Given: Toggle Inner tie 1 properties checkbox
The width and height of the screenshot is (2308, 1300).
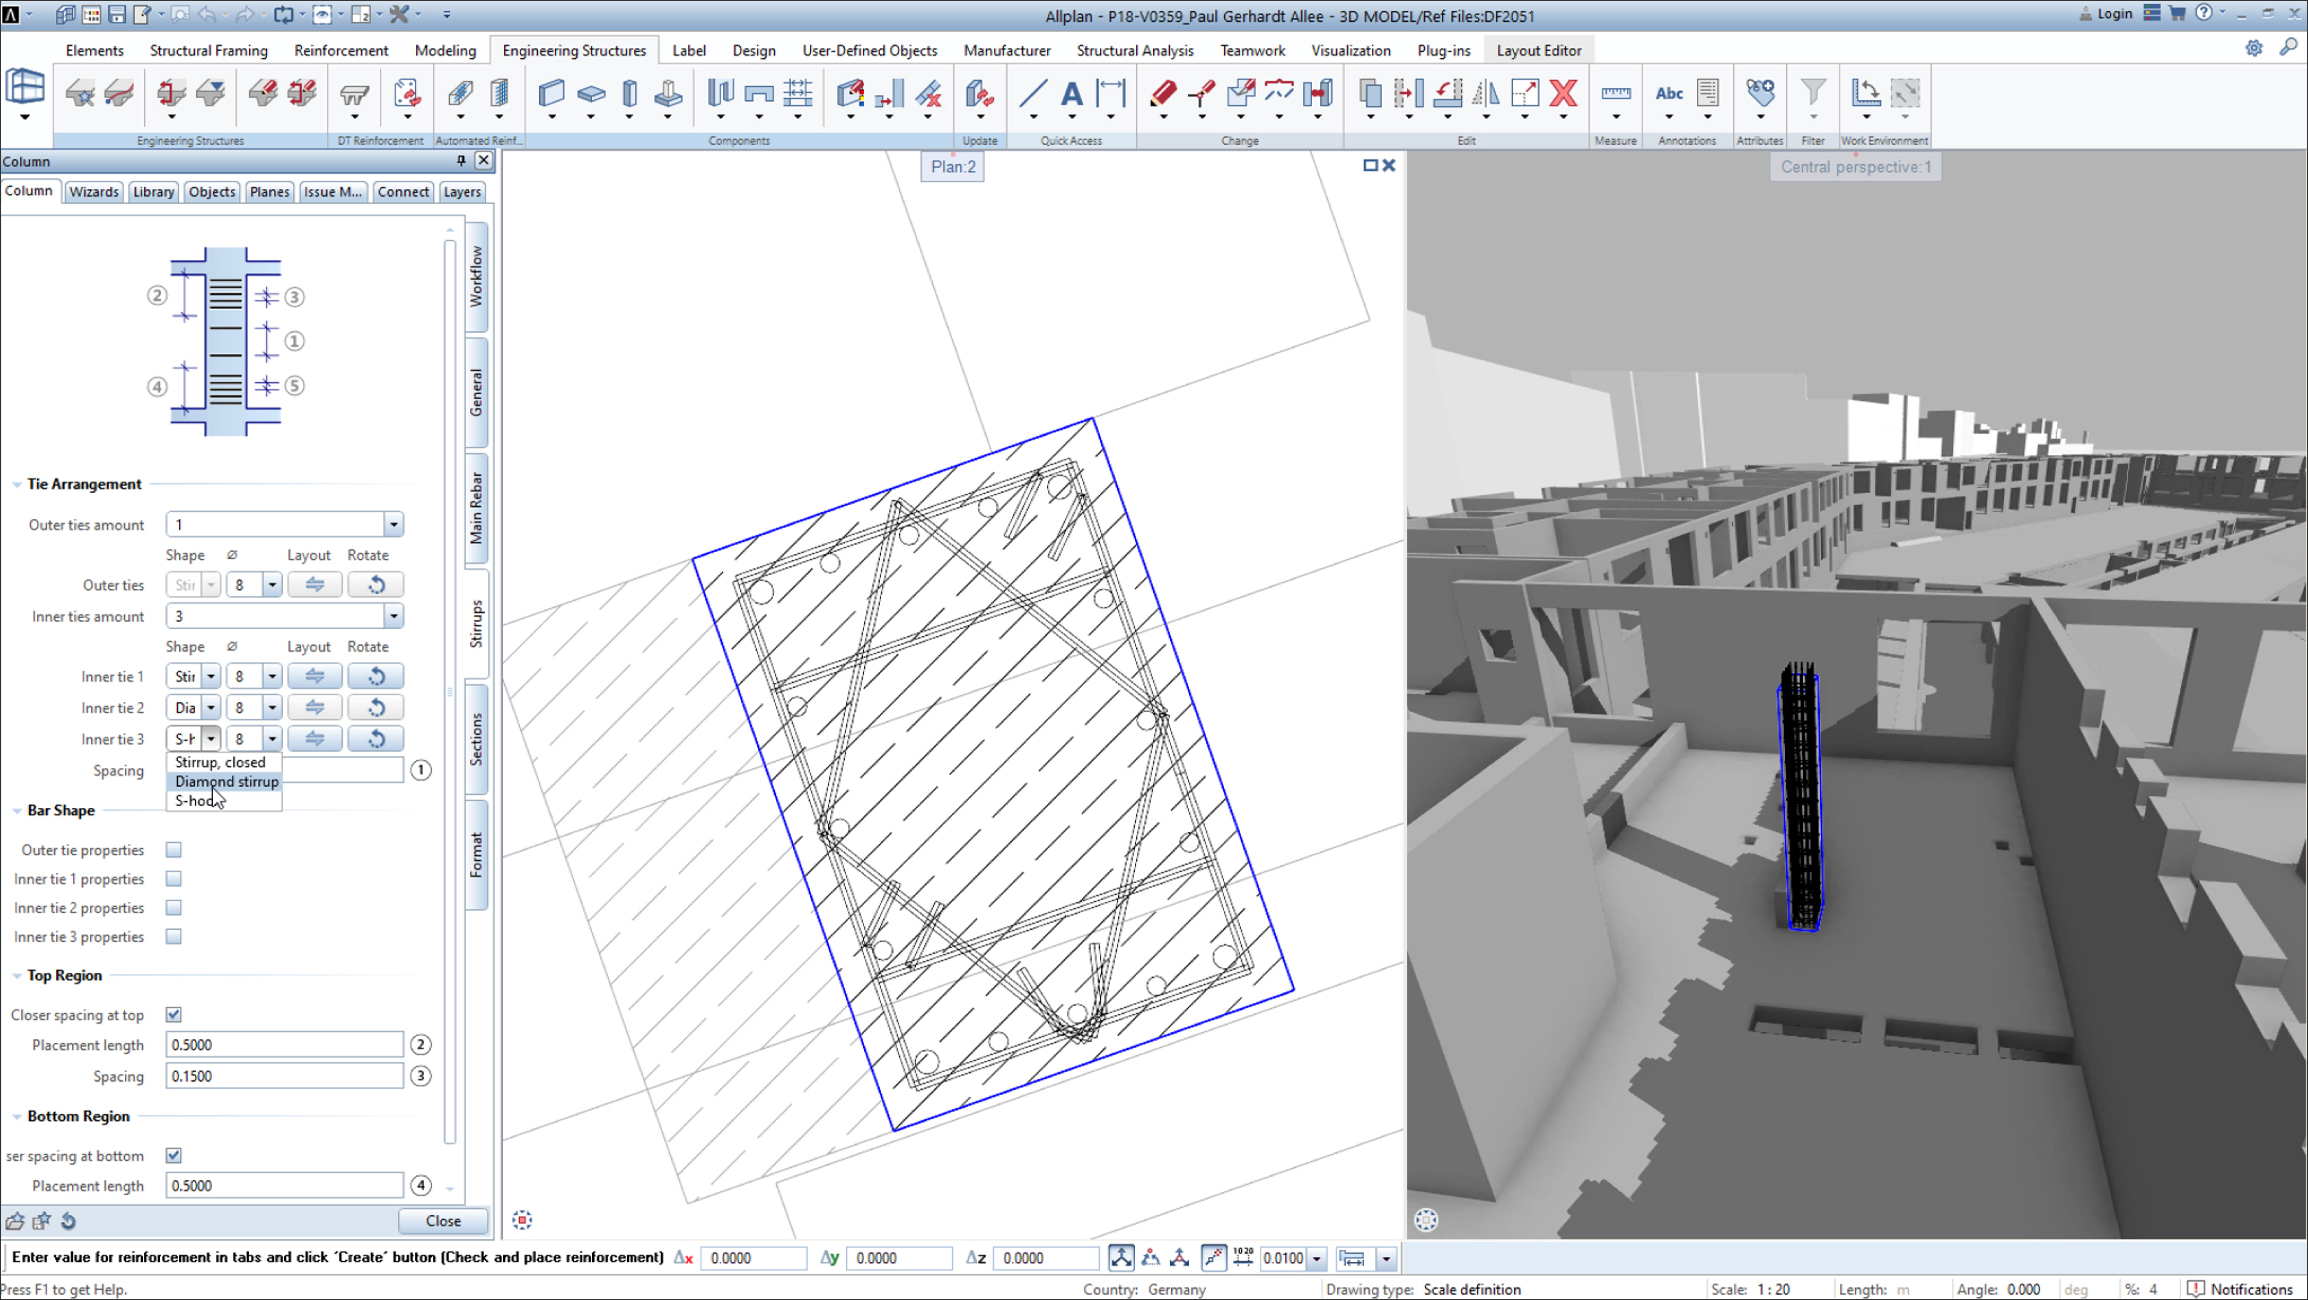Looking at the screenshot, I should (174, 879).
